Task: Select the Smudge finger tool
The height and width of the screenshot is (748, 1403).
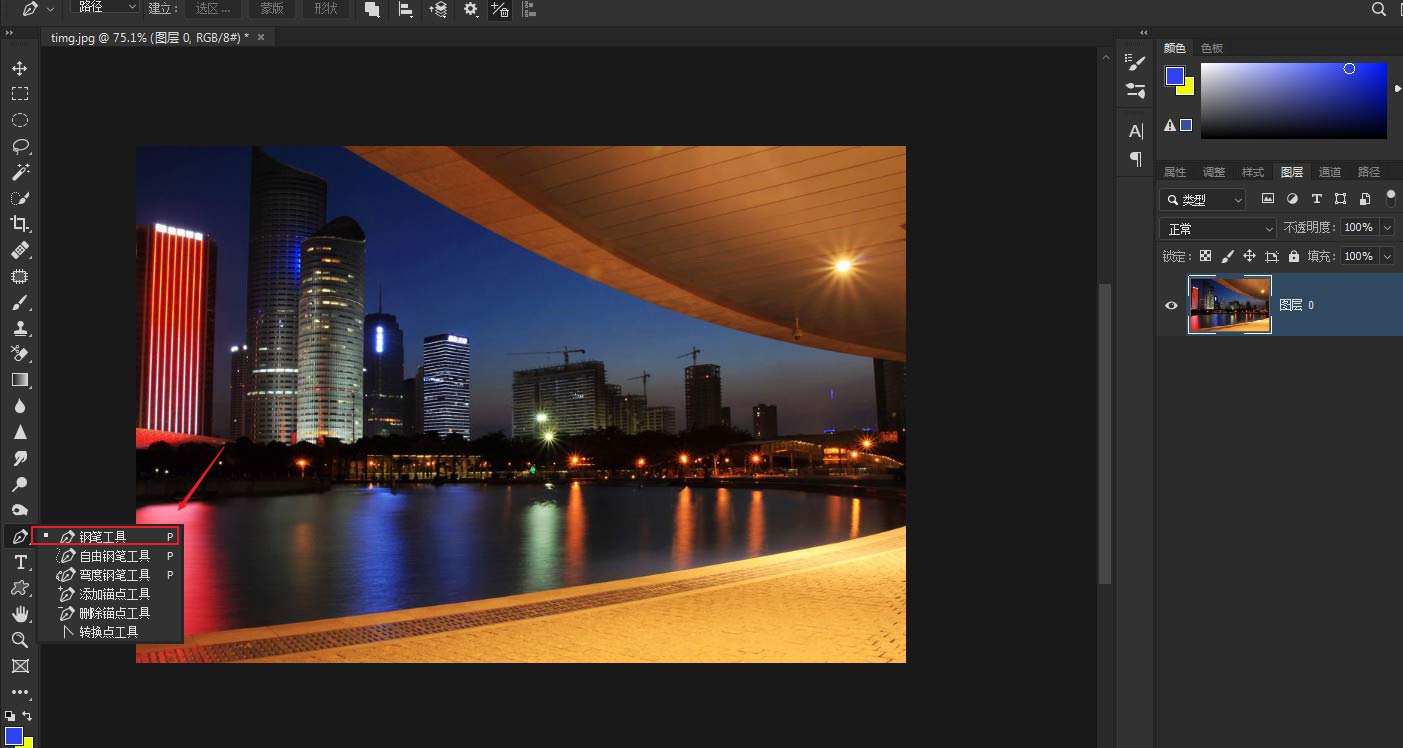Action: [19, 458]
